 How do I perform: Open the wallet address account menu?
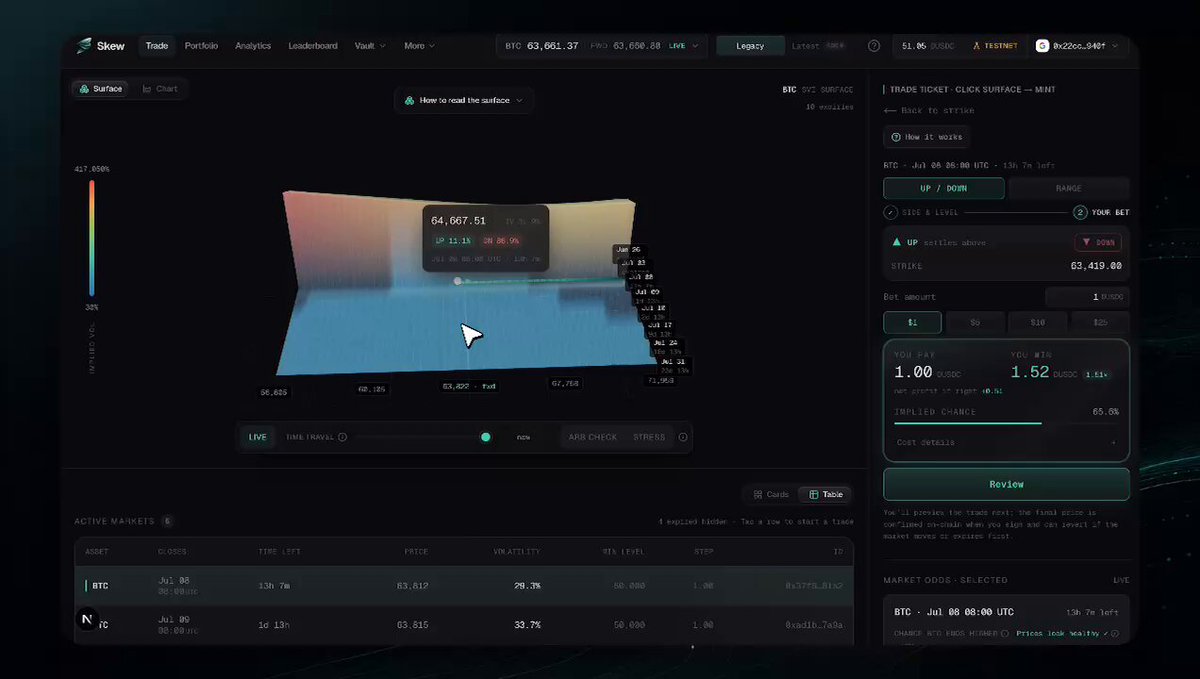tap(1080, 46)
